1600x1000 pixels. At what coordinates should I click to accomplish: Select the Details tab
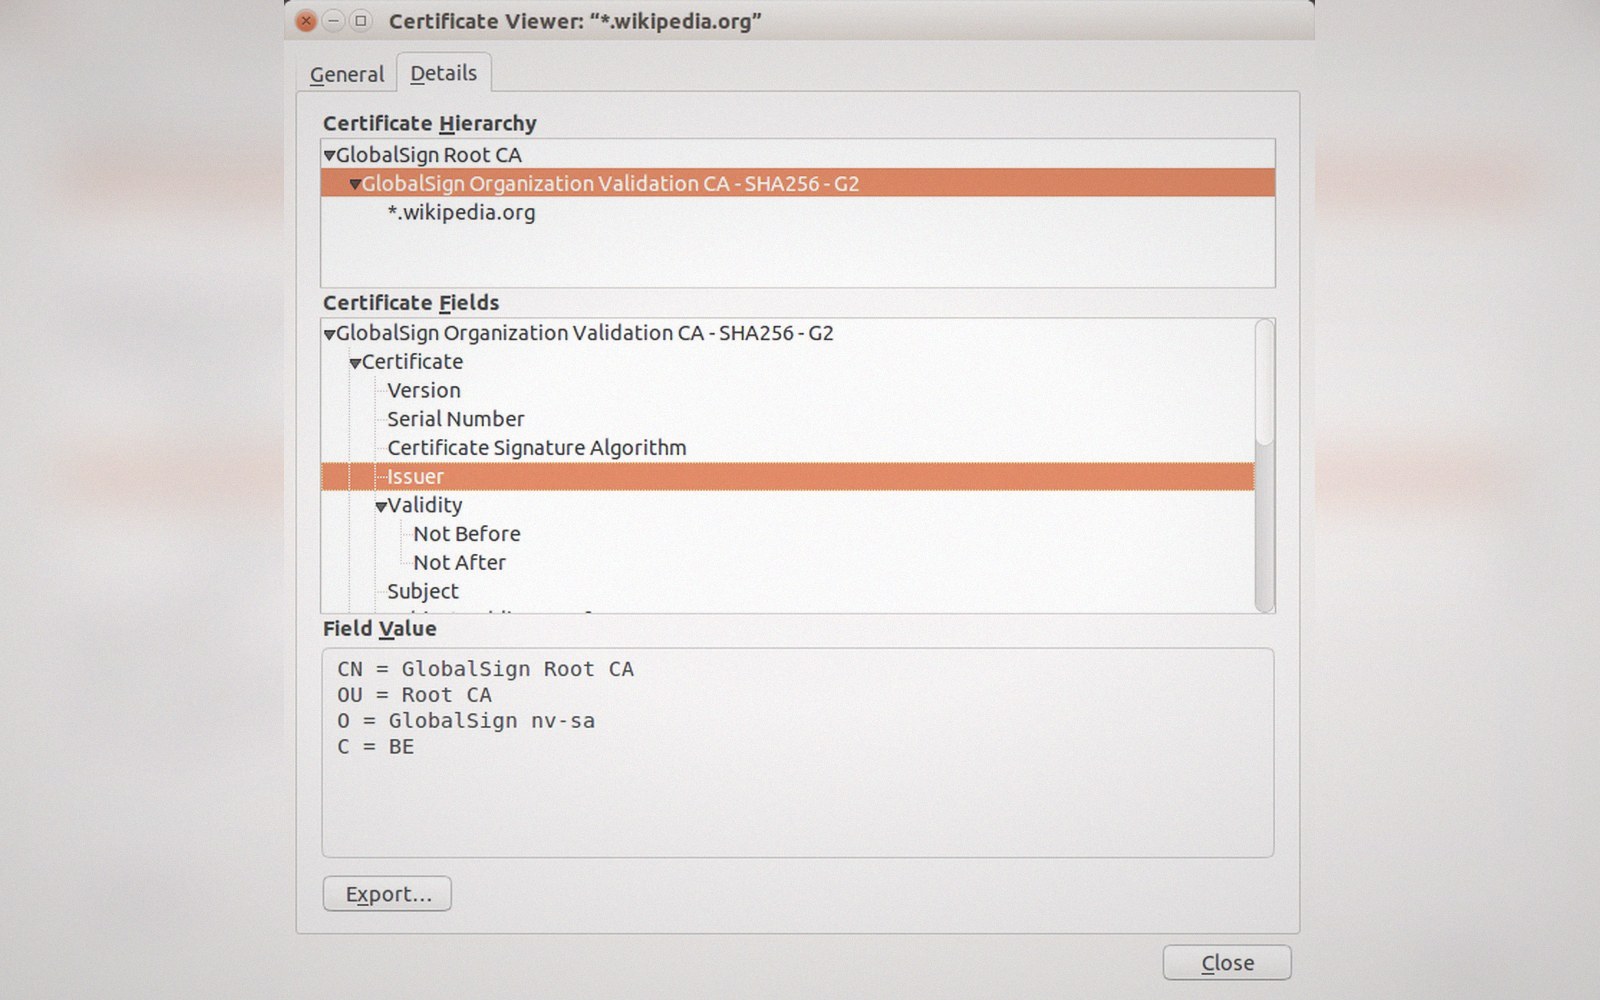pyautogui.click(x=443, y=73)
